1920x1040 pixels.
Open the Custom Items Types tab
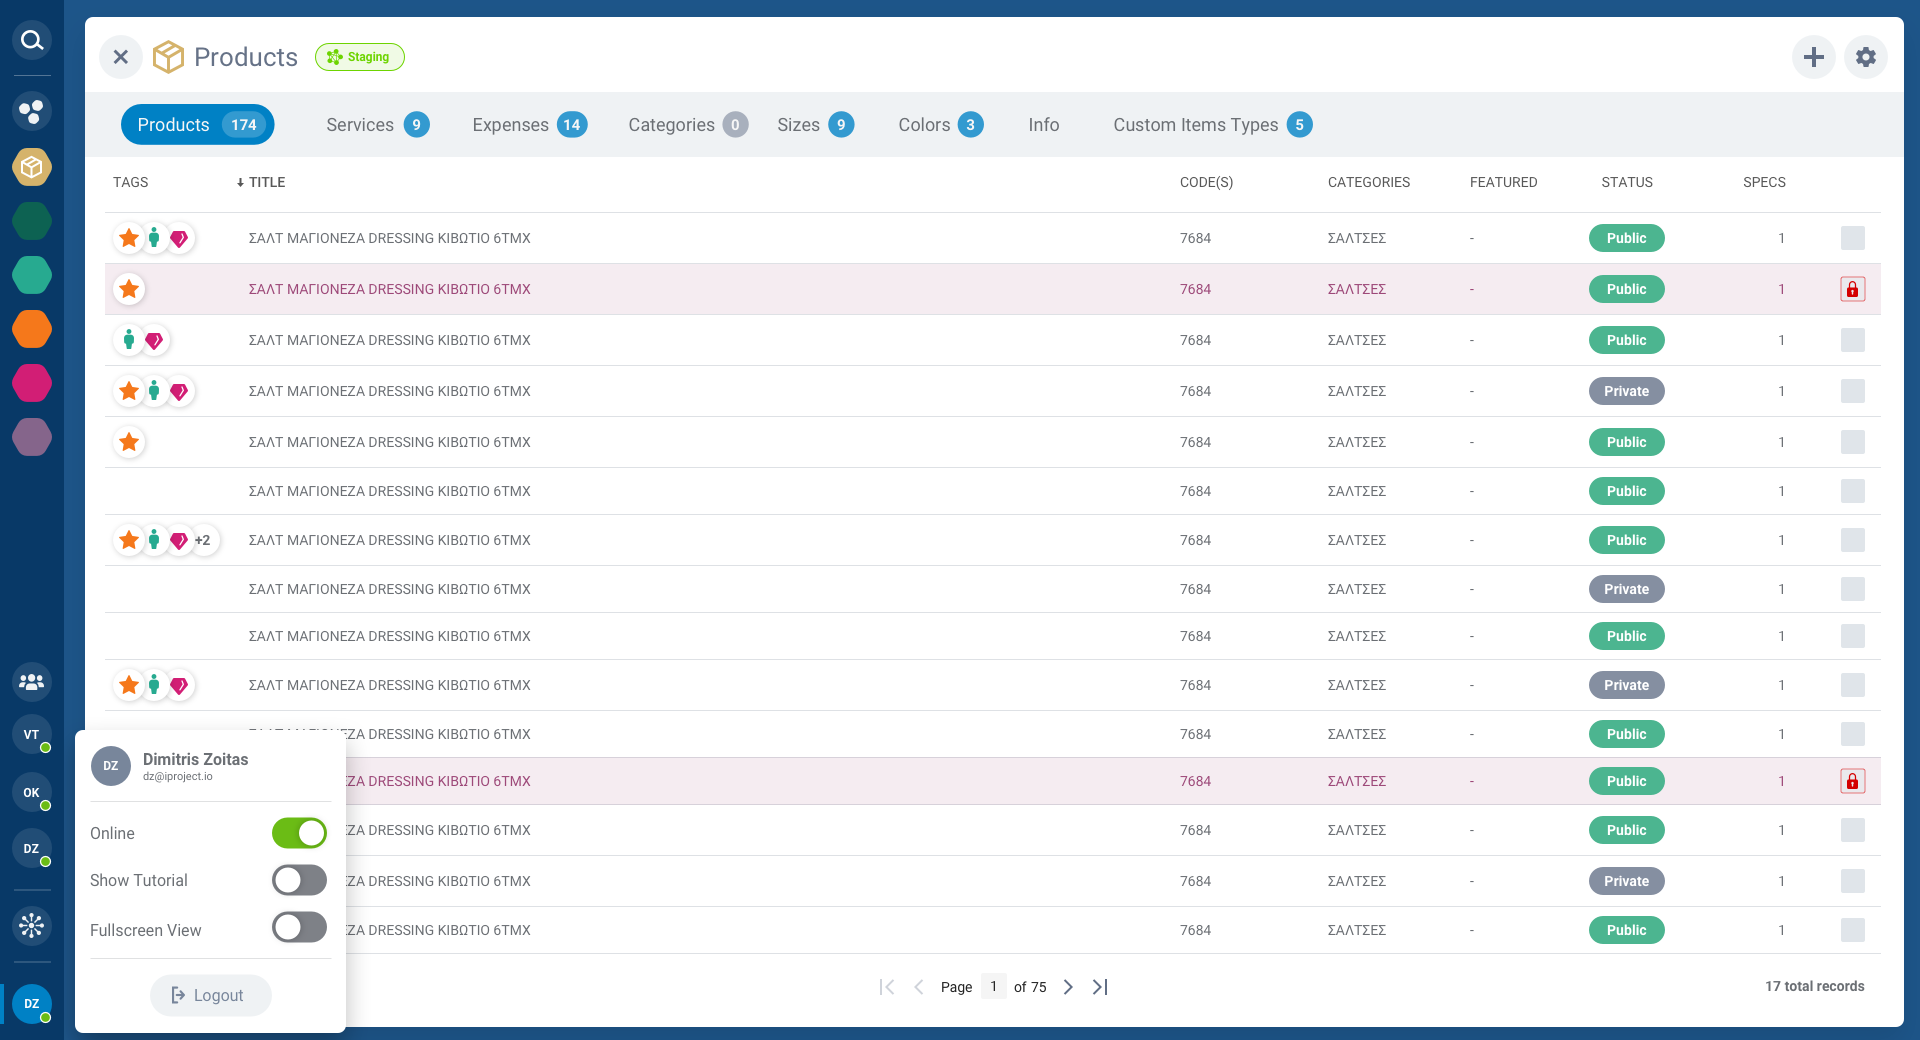[1196, 124]
